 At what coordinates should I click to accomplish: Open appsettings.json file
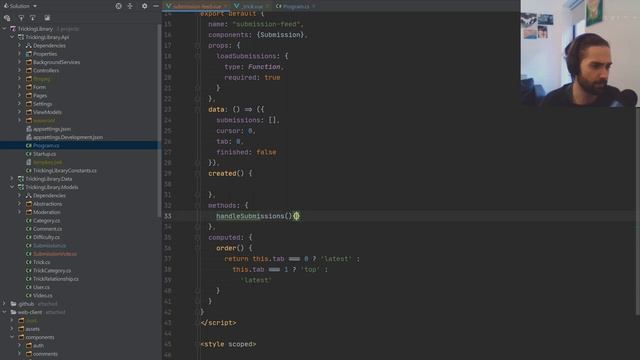(52, 129)
